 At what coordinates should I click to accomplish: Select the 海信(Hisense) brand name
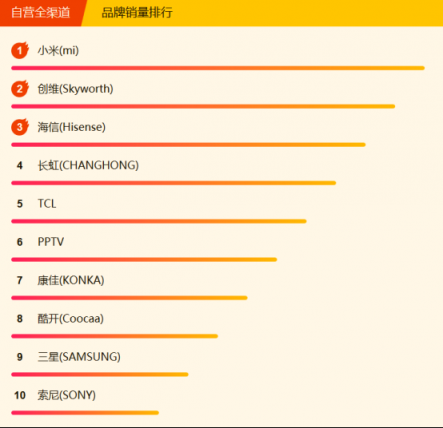pyautogui.click(x=72, y=127)
